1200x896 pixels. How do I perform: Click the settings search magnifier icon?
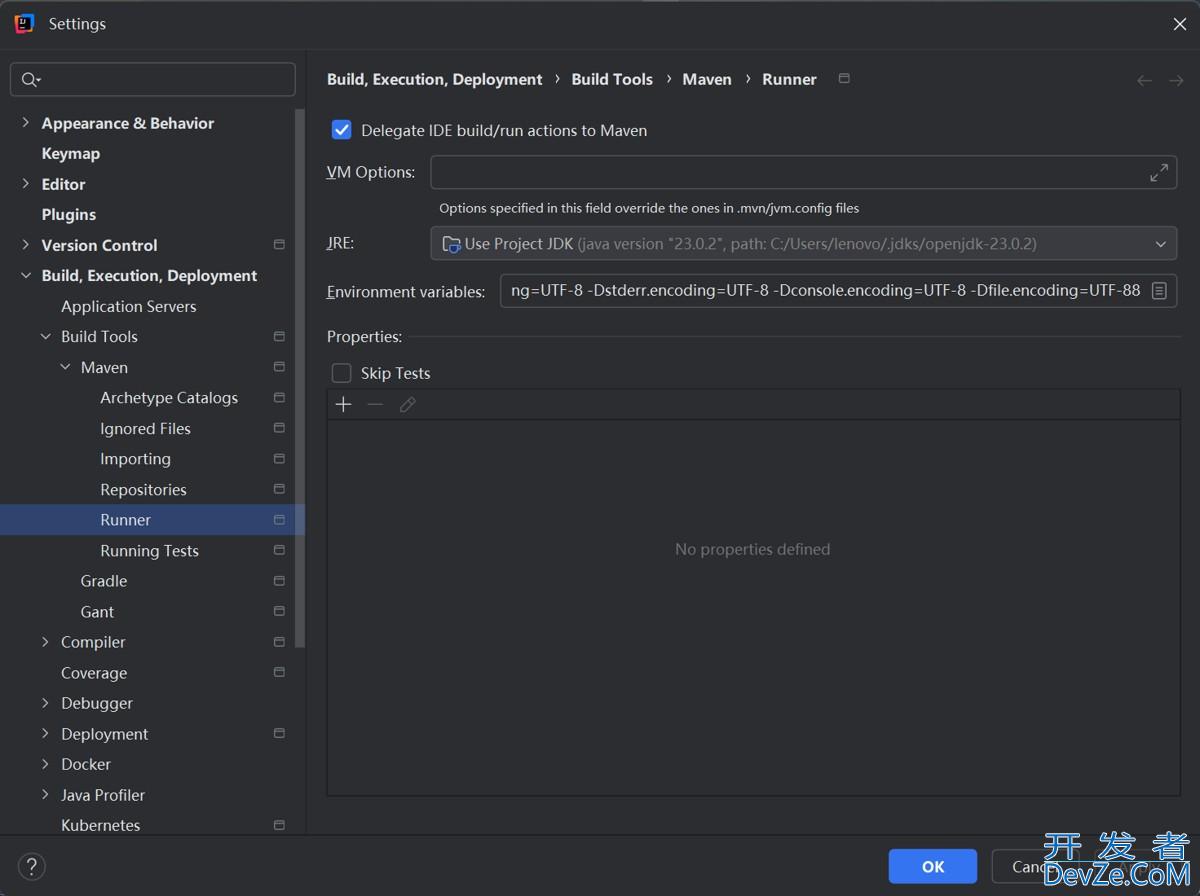pyautogui.click(x=30, y=80)
